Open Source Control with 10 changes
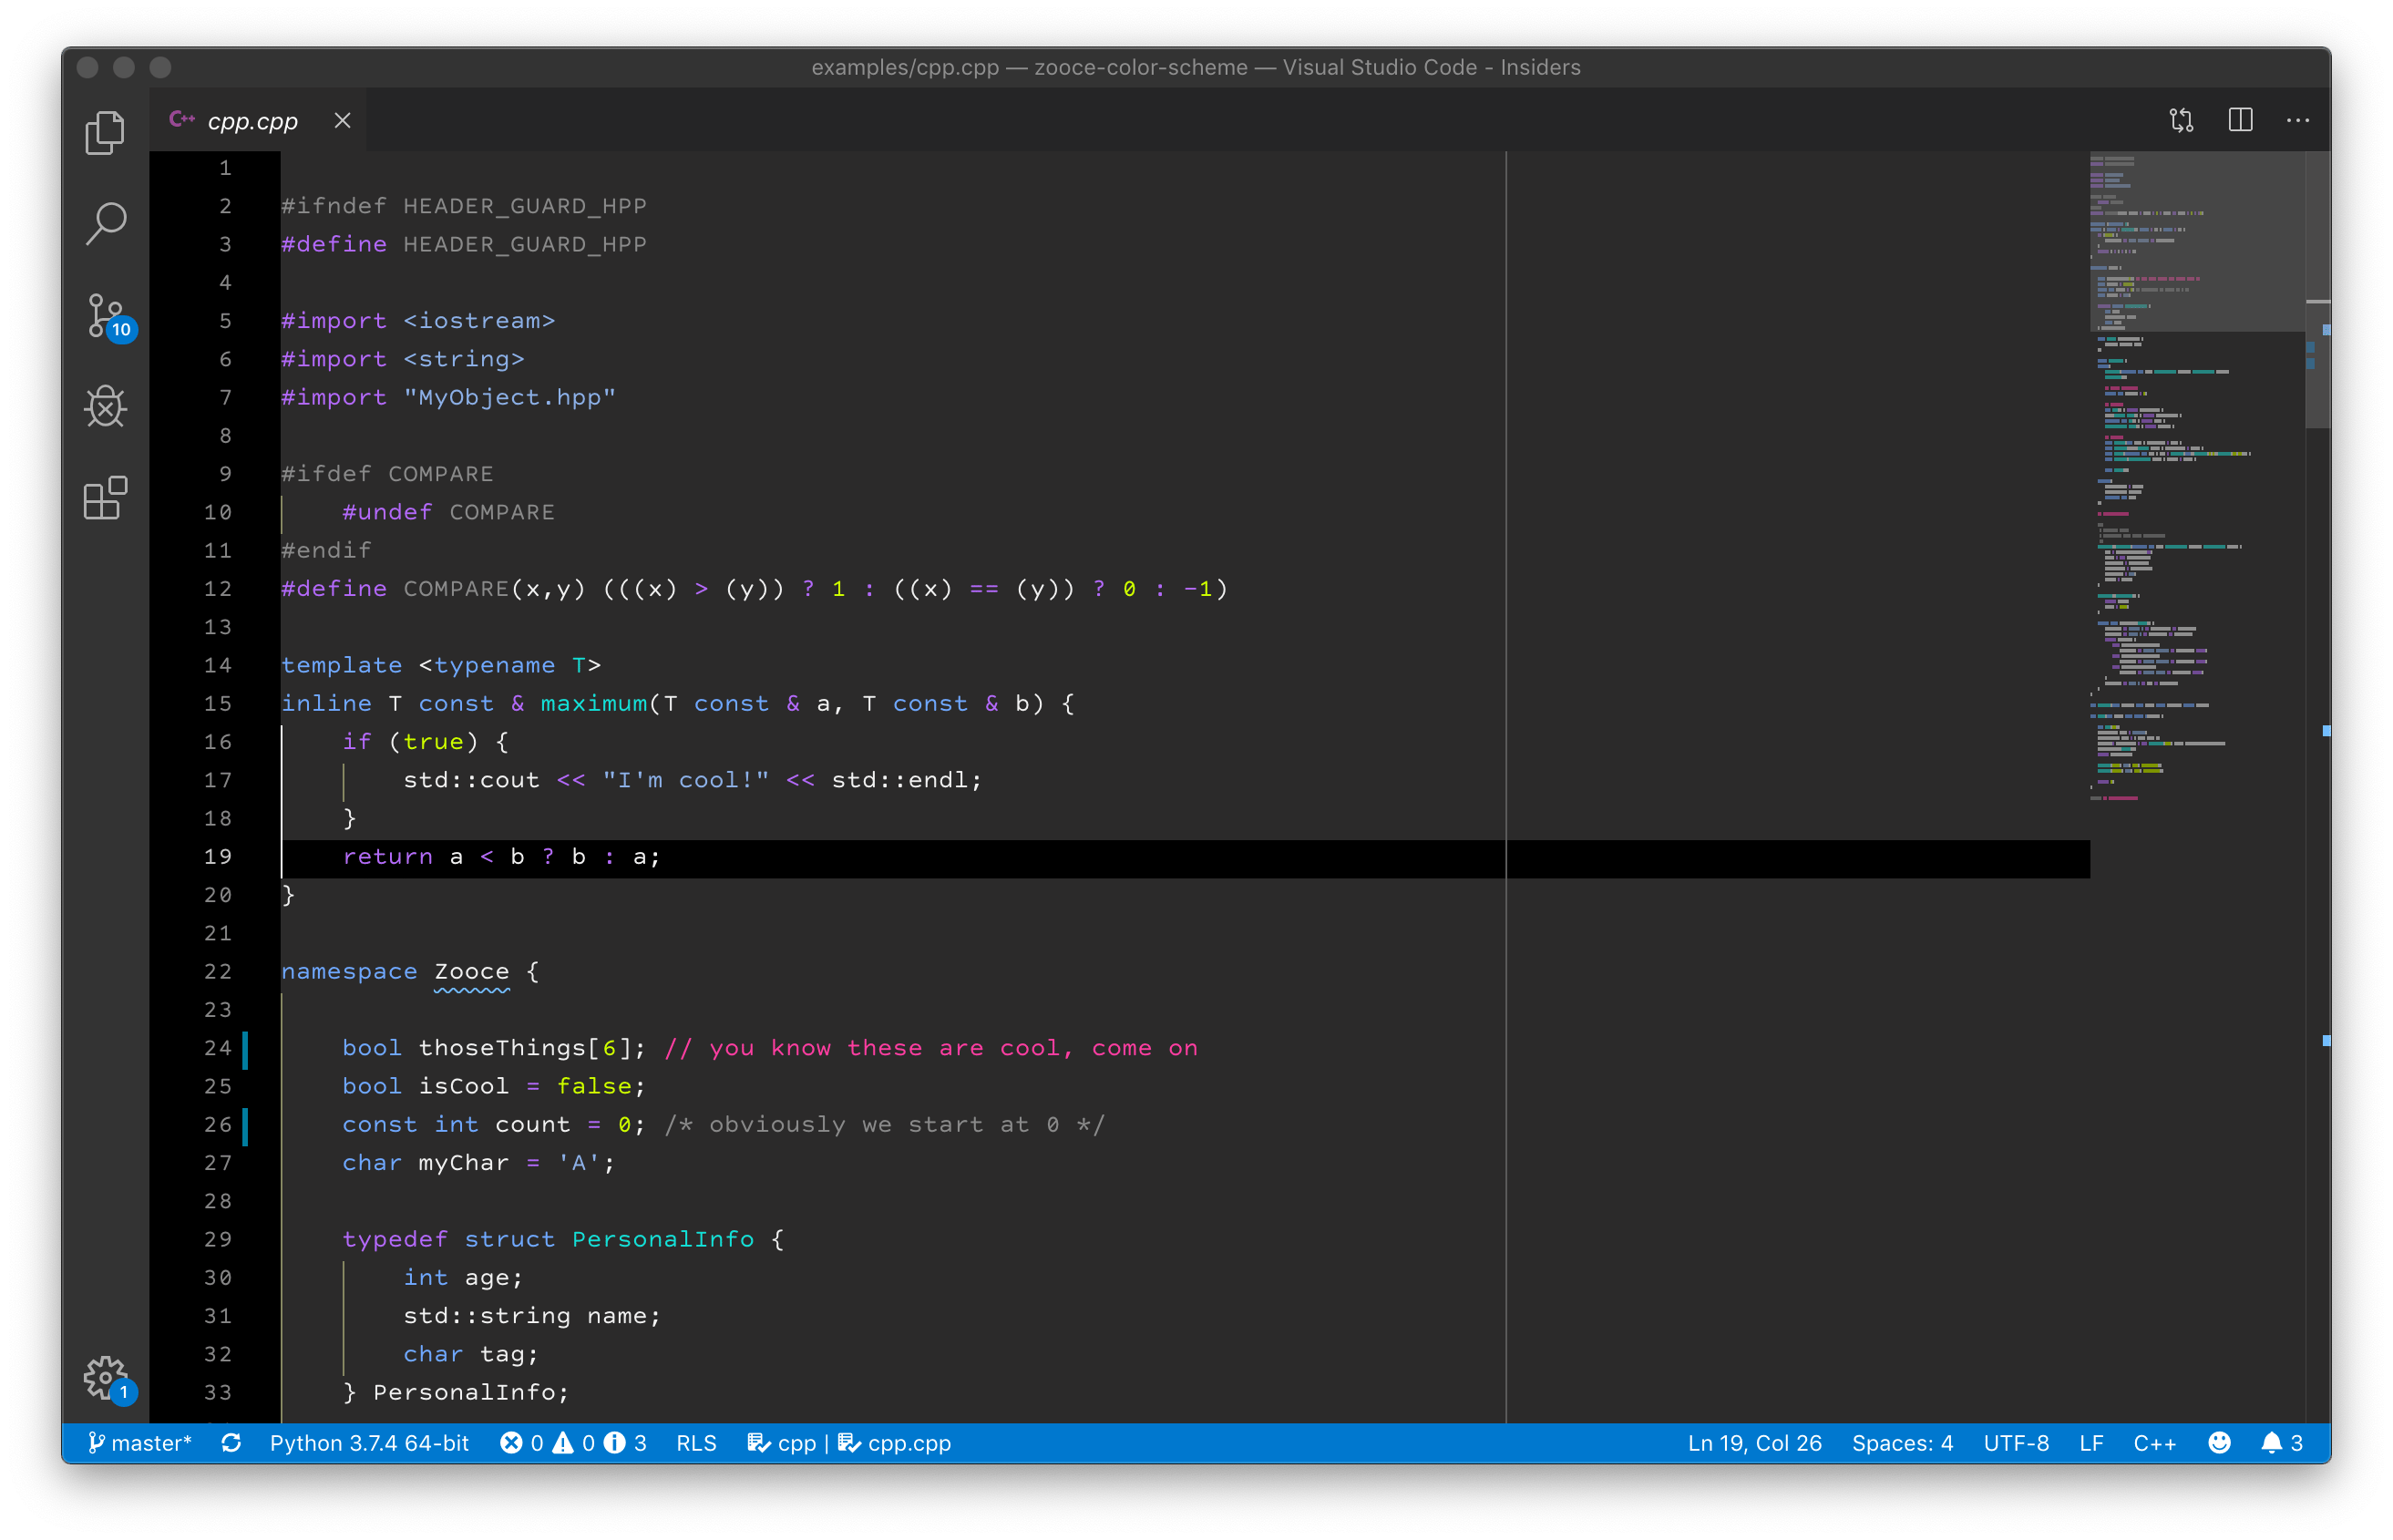 (x=105, y=316)
